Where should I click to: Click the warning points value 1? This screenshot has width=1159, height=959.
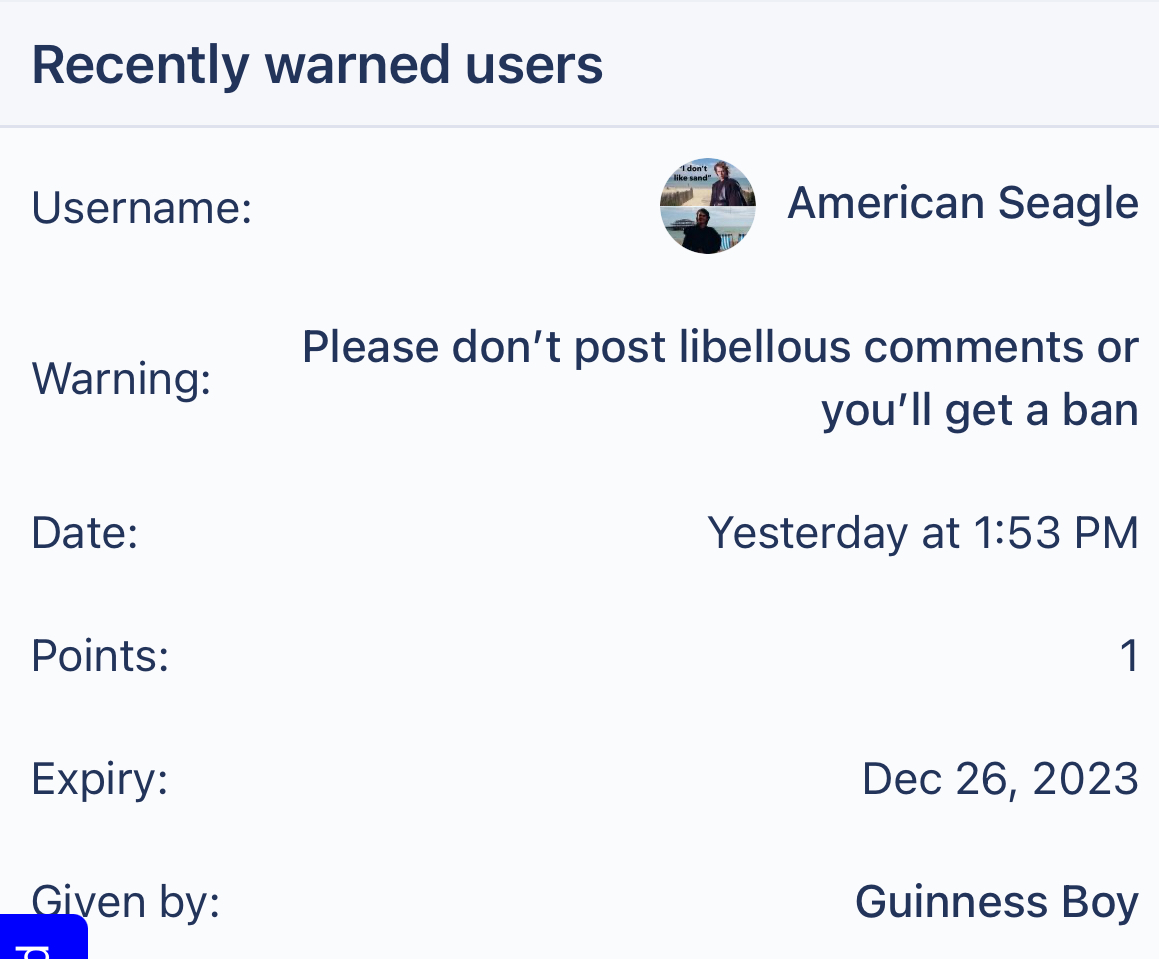pyautogui.click(x=1129, y=656)
